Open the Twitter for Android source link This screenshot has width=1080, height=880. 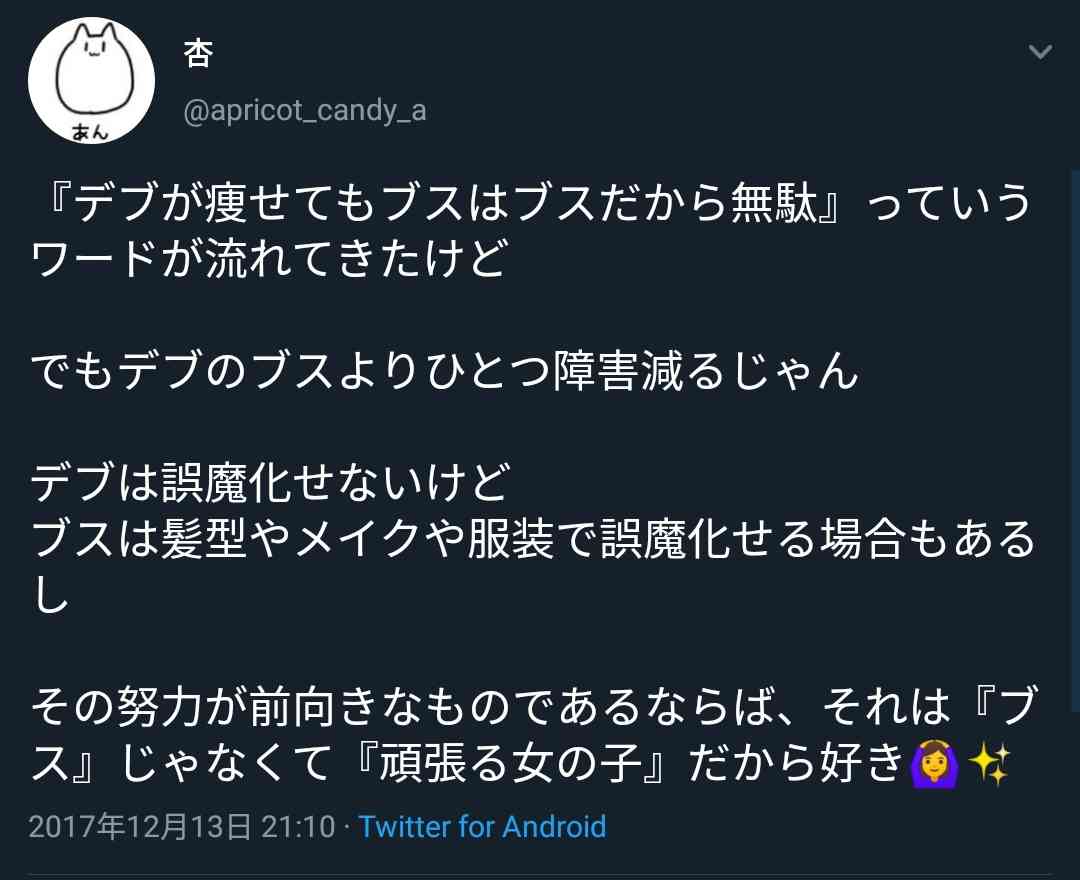[x=485, y=828]
